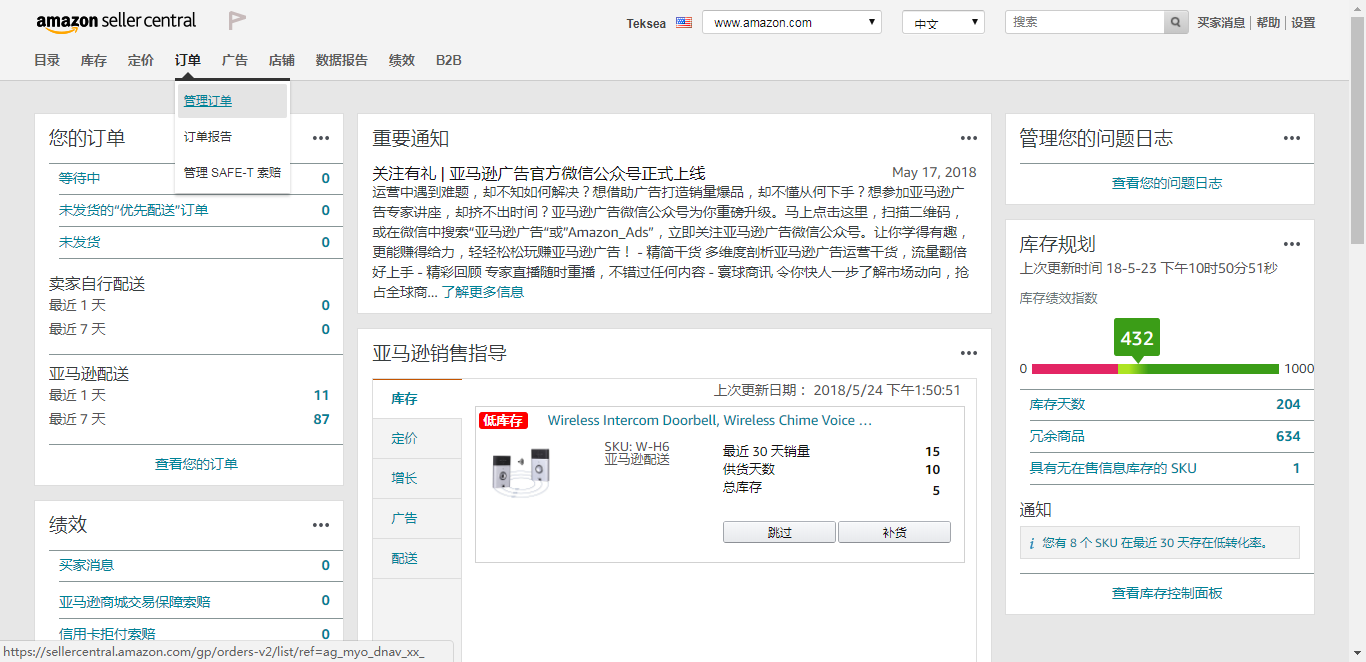Click the 未发货 orders link
The height and width of the screenshot is (662, 1366).
click(x=79, y=242)
